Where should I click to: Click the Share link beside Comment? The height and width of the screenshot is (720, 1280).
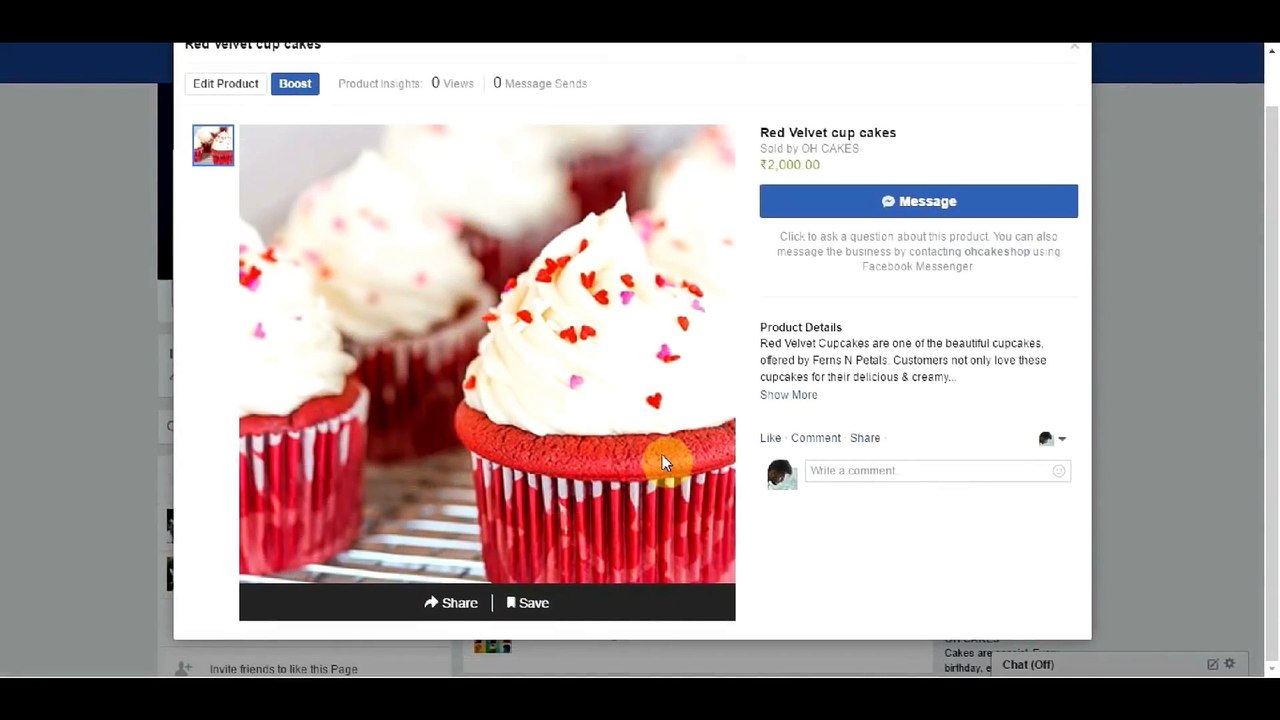coord(865,438)
